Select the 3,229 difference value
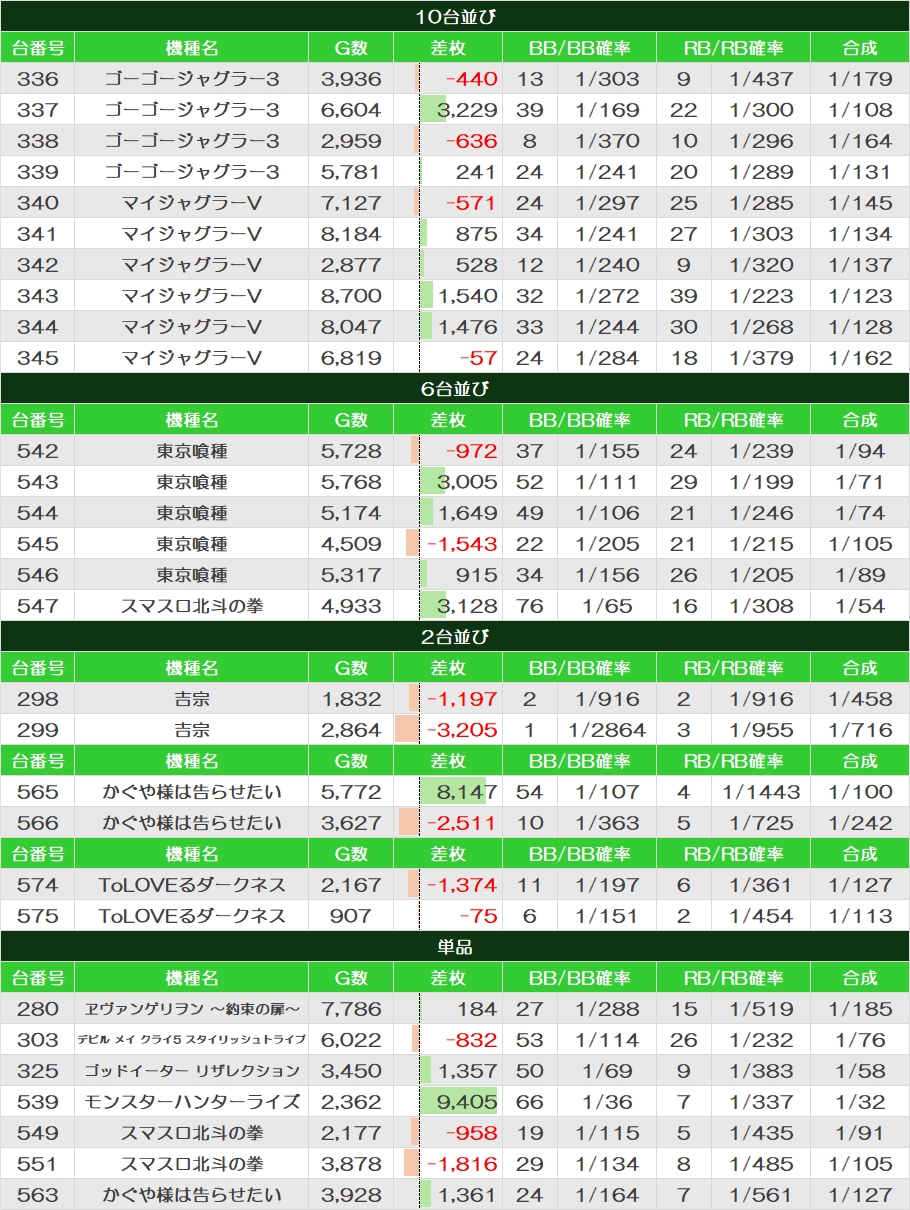This screenshot has height=1210, width=910. [x=467, y=110]
